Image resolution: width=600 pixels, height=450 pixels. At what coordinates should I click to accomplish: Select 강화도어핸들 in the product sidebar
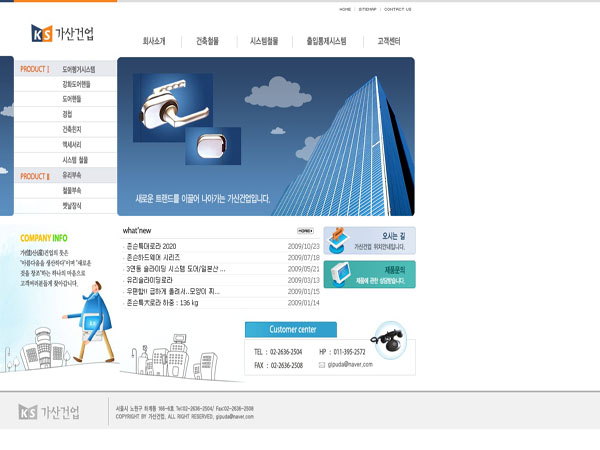[76, 85]
